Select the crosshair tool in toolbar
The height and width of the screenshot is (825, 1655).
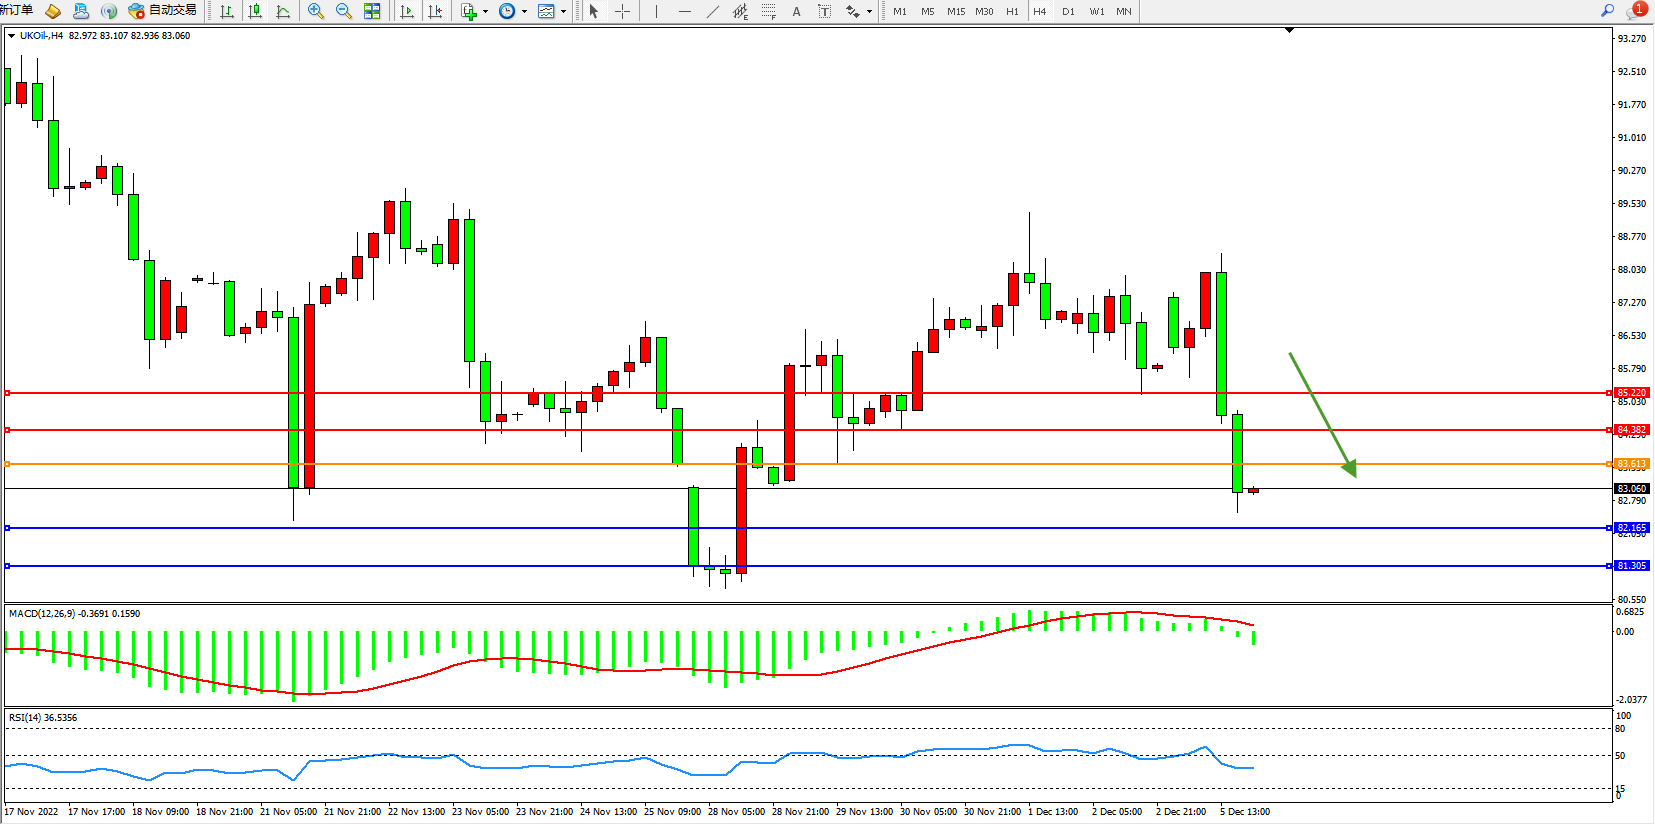click(x=622, y=11)
